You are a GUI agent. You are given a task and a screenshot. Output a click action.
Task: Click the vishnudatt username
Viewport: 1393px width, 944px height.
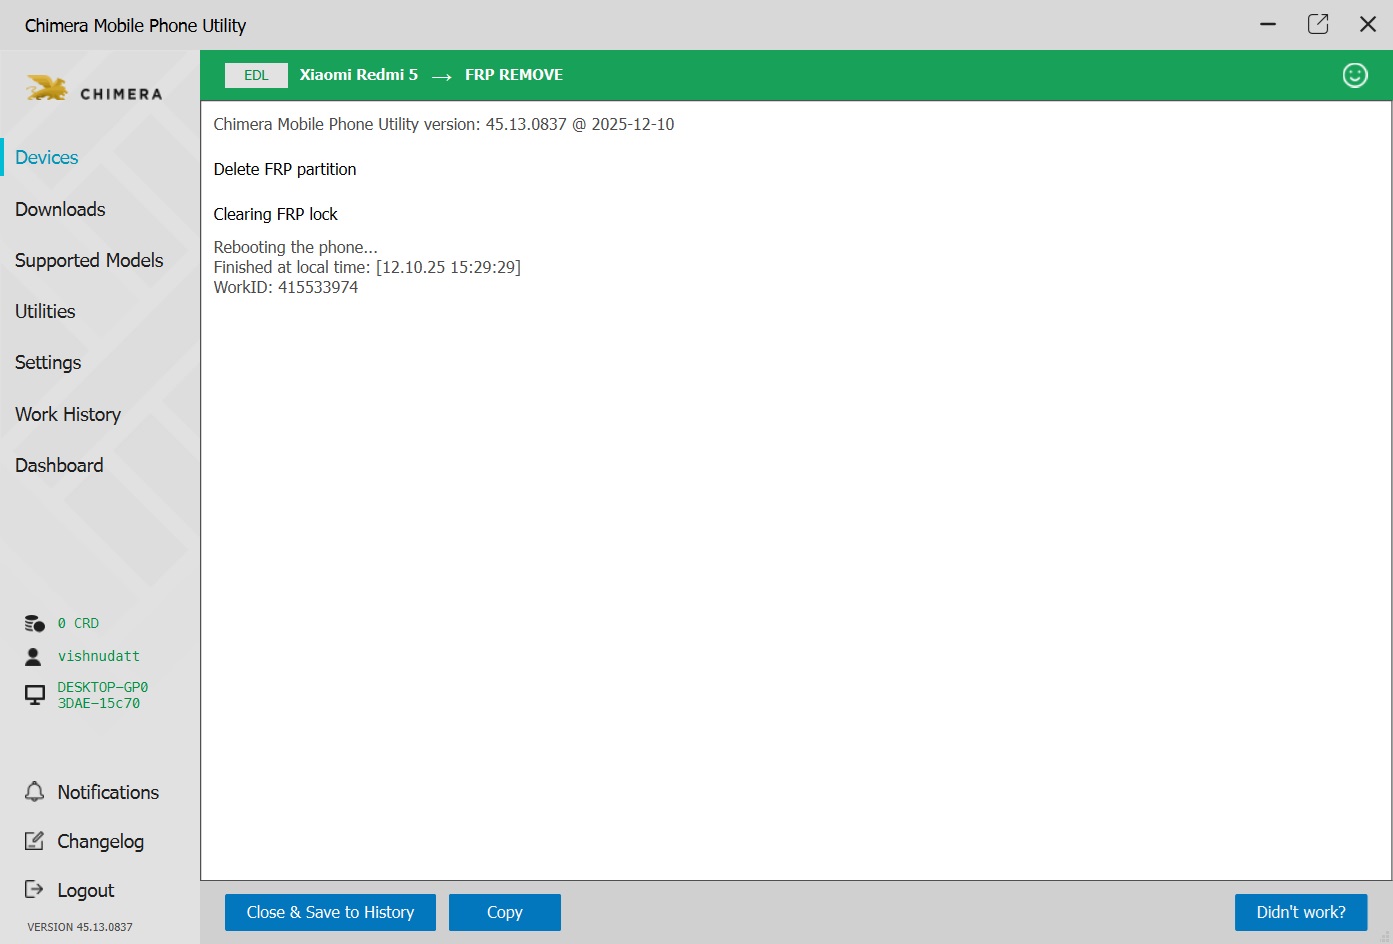tap(99, 656)
